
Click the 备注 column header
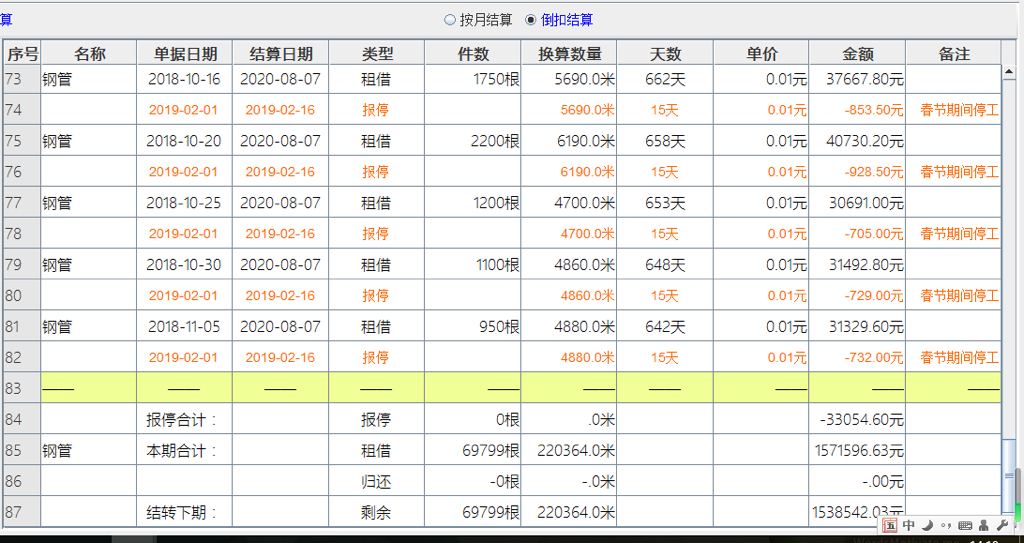click(953, 54)
